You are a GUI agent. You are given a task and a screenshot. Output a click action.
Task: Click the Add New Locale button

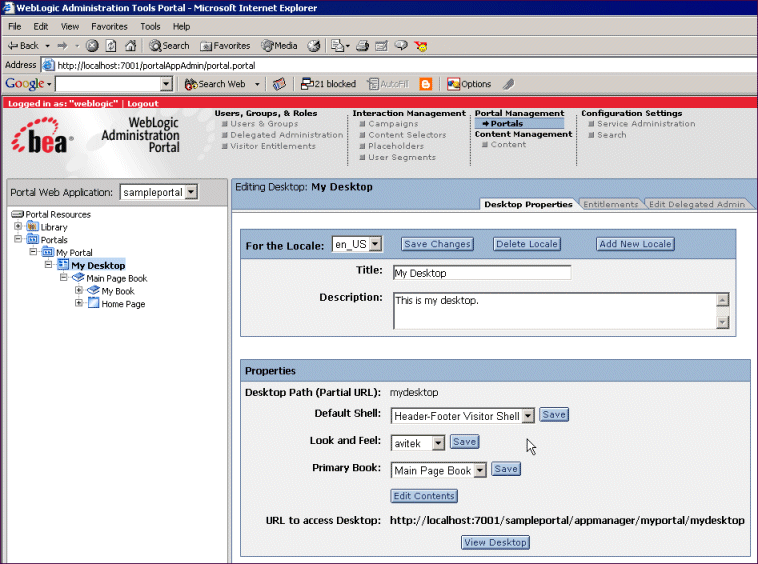tap(635, 244)
